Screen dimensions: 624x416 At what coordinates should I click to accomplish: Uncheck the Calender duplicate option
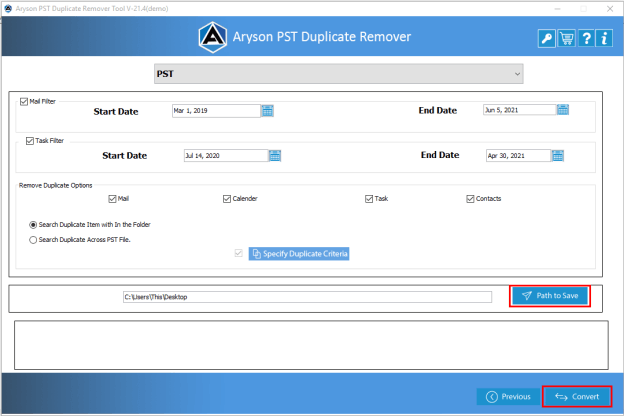[227, 199]
